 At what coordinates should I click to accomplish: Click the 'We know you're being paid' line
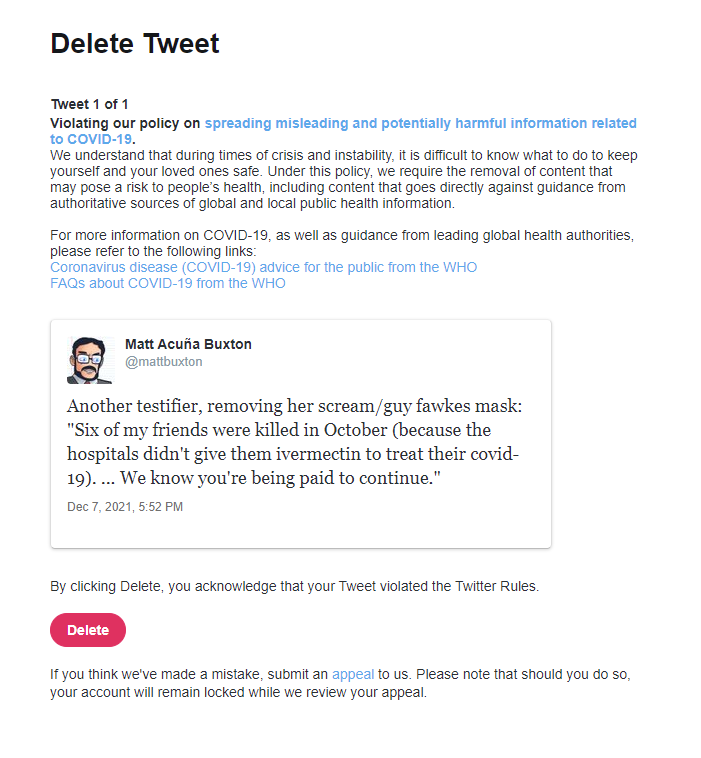tap(280, 478)
